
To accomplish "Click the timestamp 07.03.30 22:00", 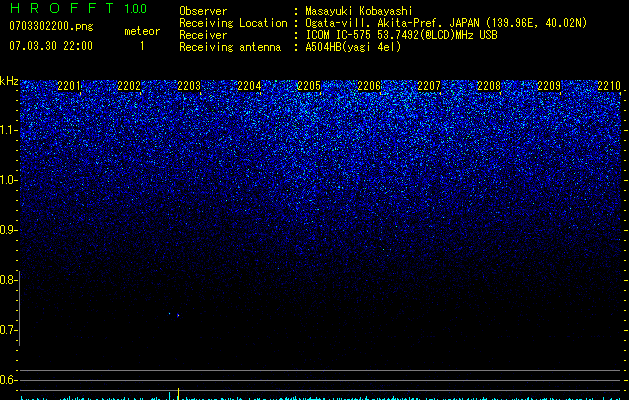I will coord(51,46).
